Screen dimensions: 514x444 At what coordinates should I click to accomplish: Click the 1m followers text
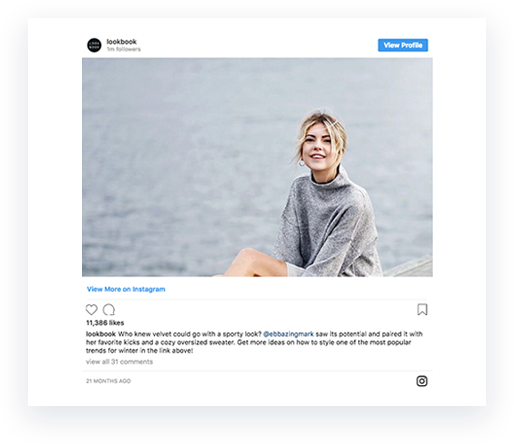[x=124, y=49]
